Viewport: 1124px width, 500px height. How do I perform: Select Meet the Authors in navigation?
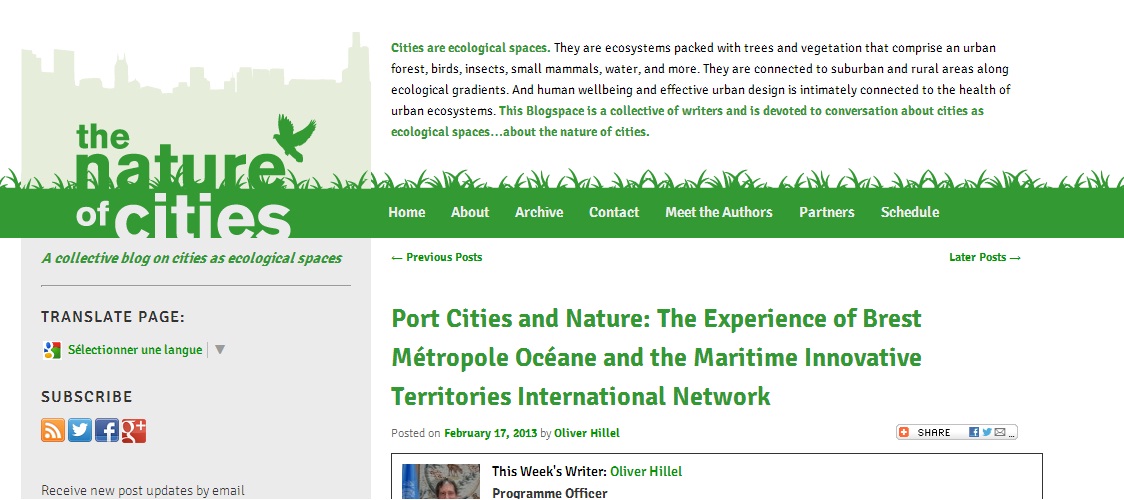(x=719, y=212)
